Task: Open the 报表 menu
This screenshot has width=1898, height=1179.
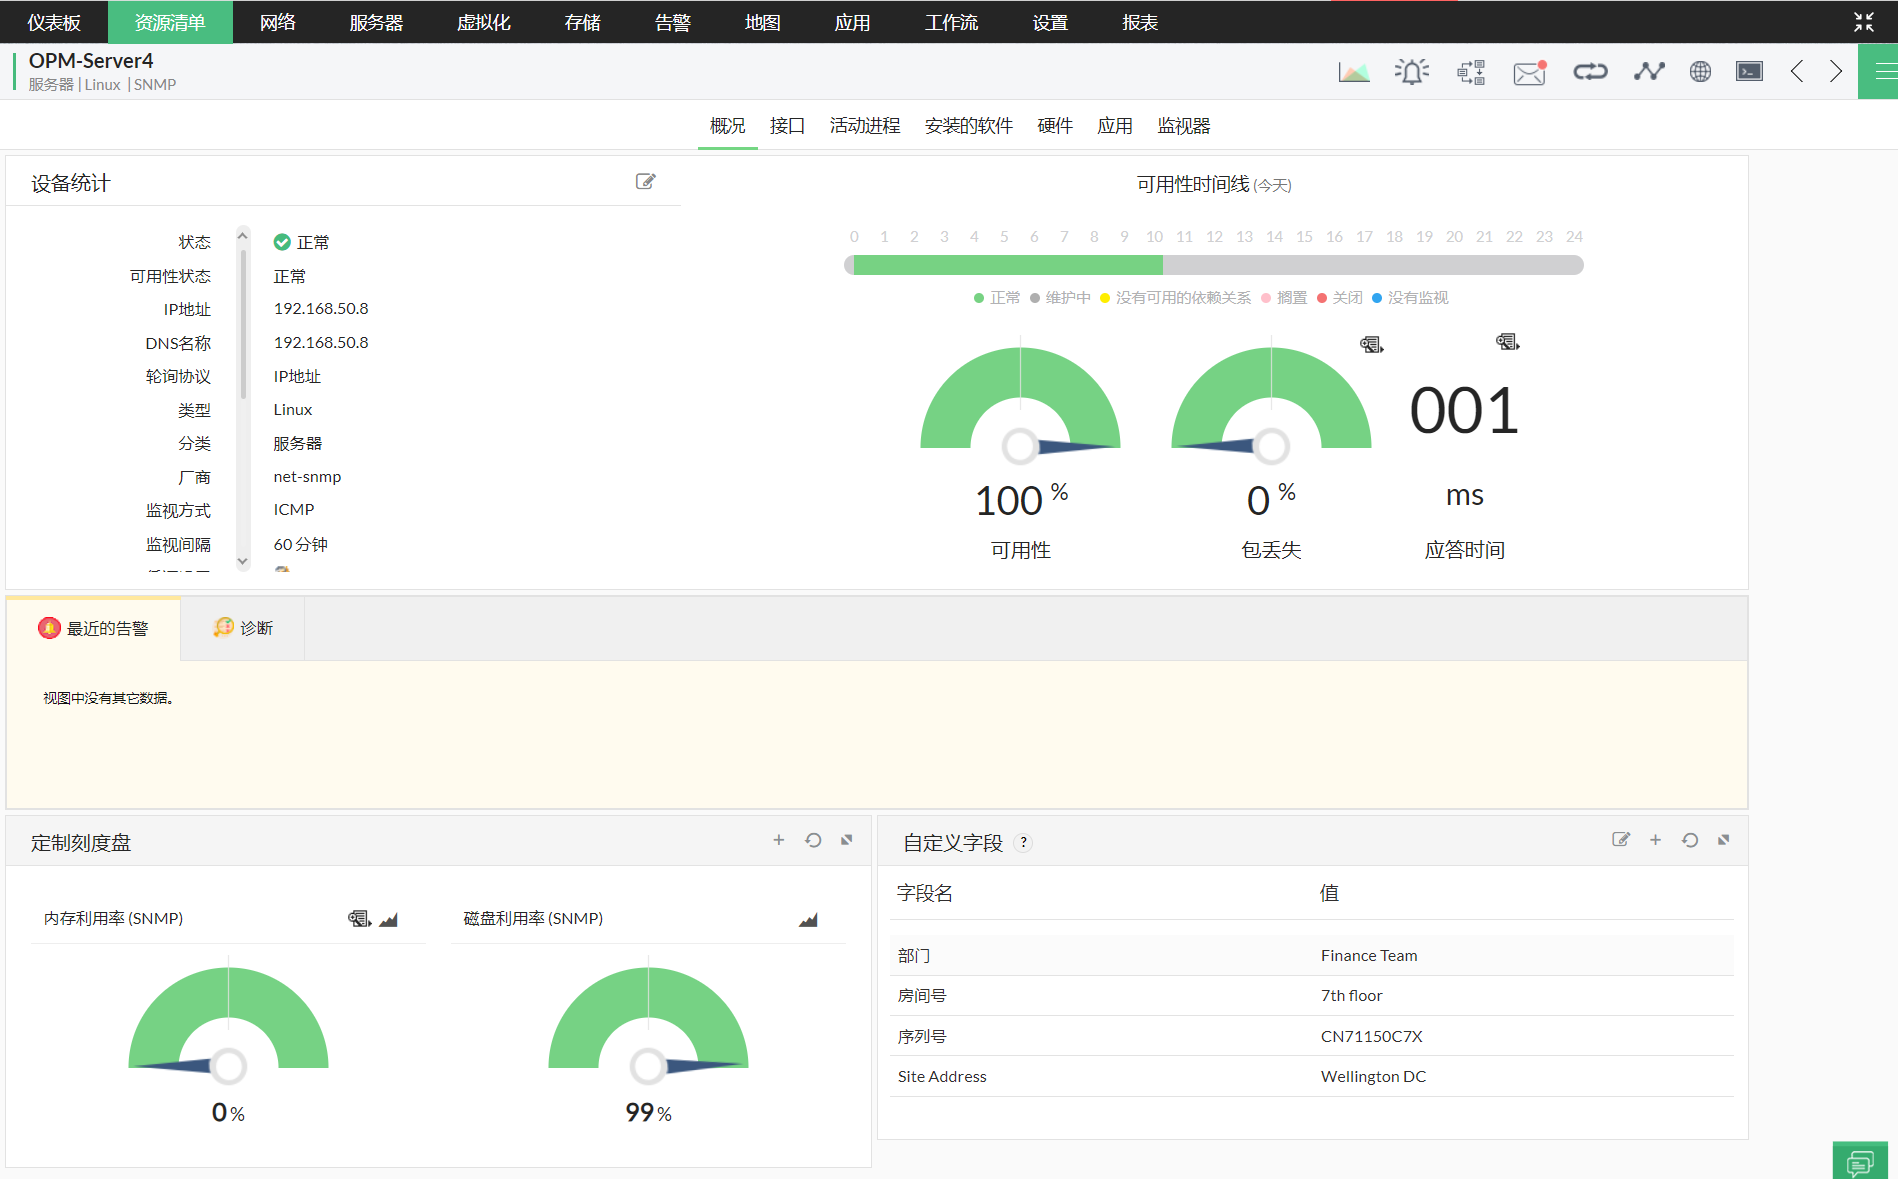Action: pos(1140,22)
